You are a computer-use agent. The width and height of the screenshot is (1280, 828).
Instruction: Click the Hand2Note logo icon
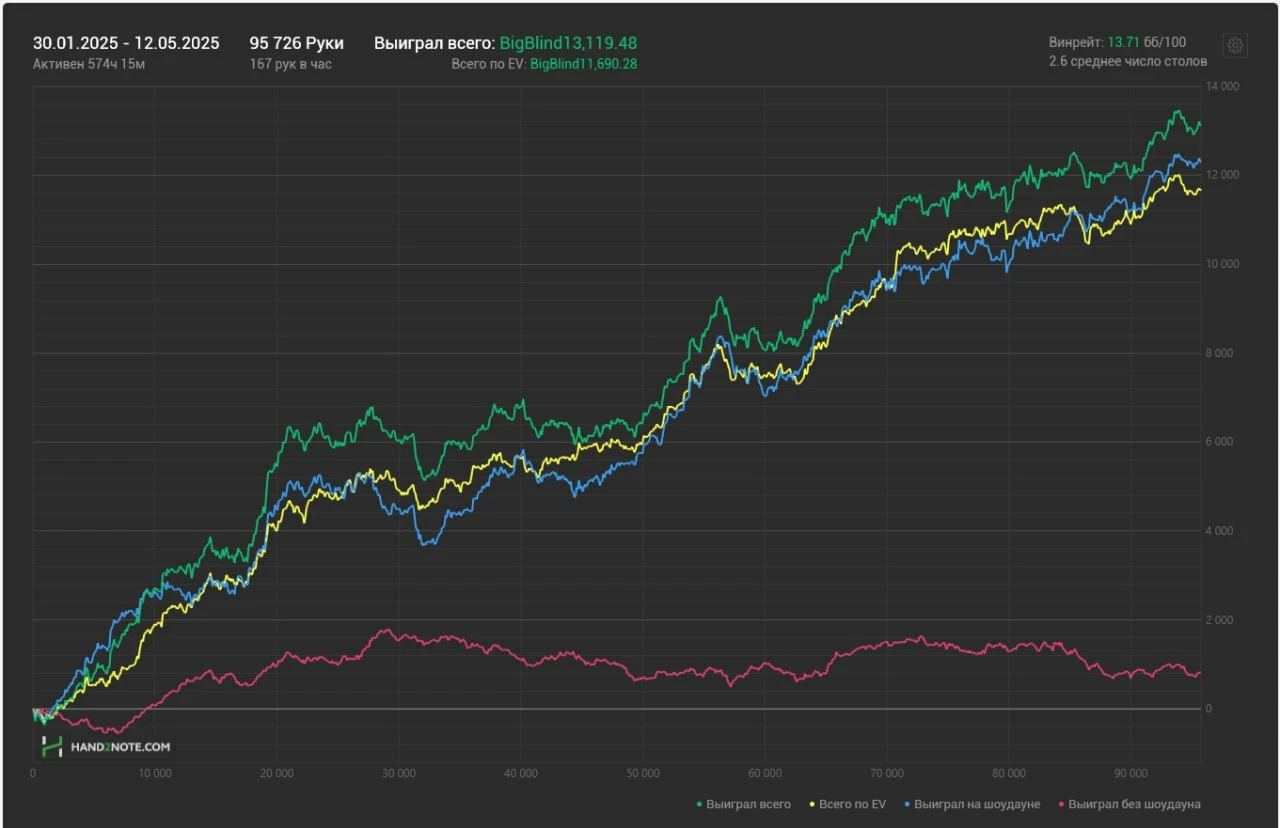[51, 746]
